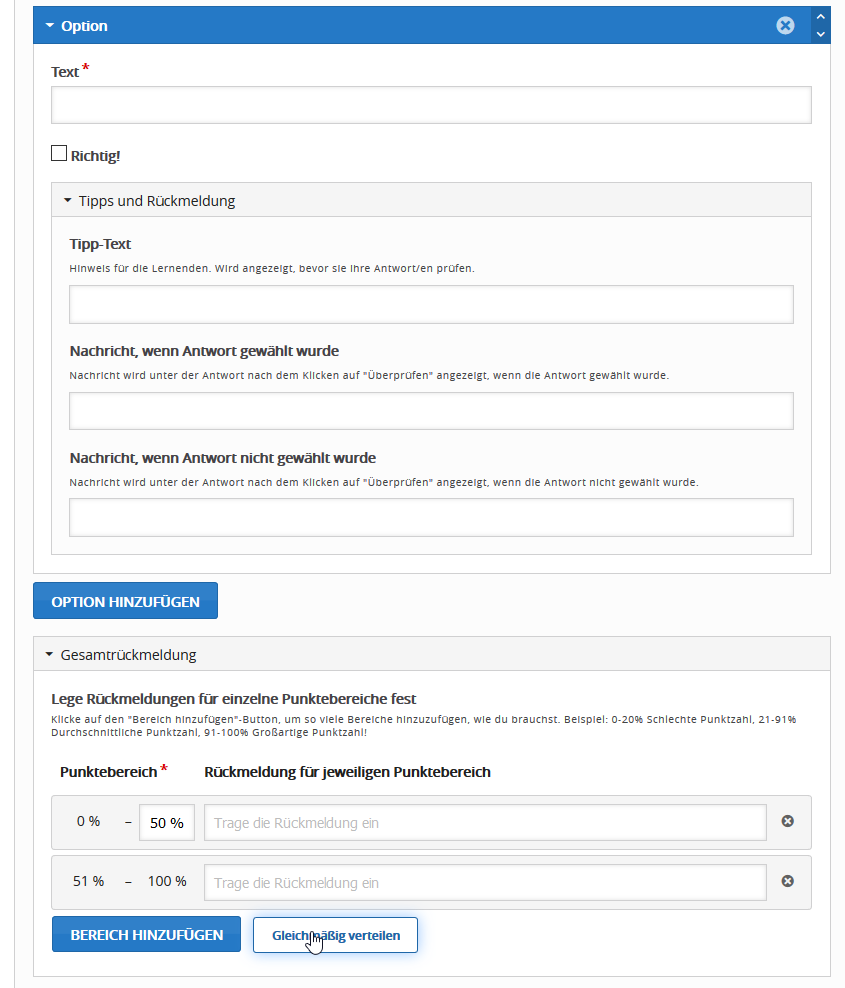Viewport: 845px width, 988px height.
Task: Click Gleichmäßig verteilen button
Action: tap(335, 936)
